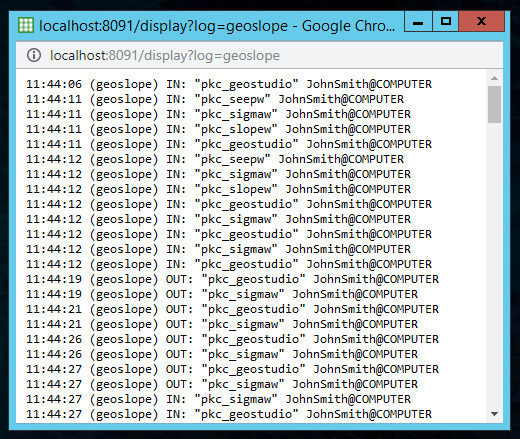Click the 11:44:06 pkc_geostudio IN log line
The height and width of the screenshot is (439, 520).
click(229, 84)
